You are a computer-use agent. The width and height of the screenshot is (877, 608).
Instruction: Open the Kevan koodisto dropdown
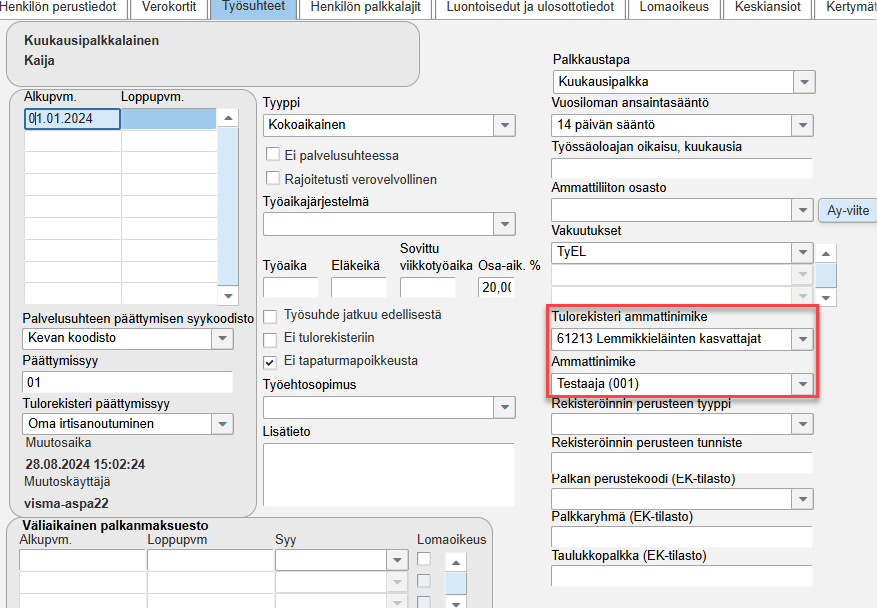point(222,339)
